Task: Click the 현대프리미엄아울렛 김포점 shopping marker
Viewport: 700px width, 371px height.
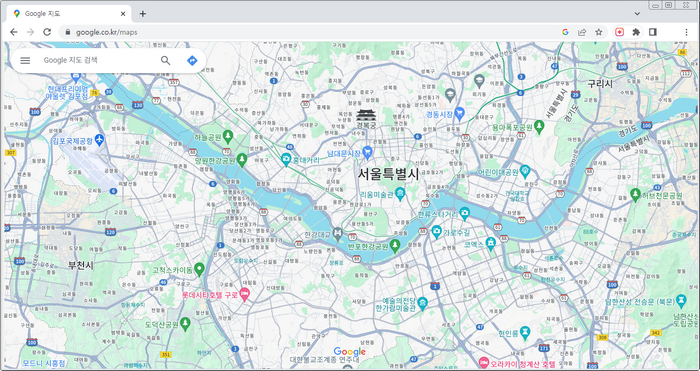Action: pos(75,77)
